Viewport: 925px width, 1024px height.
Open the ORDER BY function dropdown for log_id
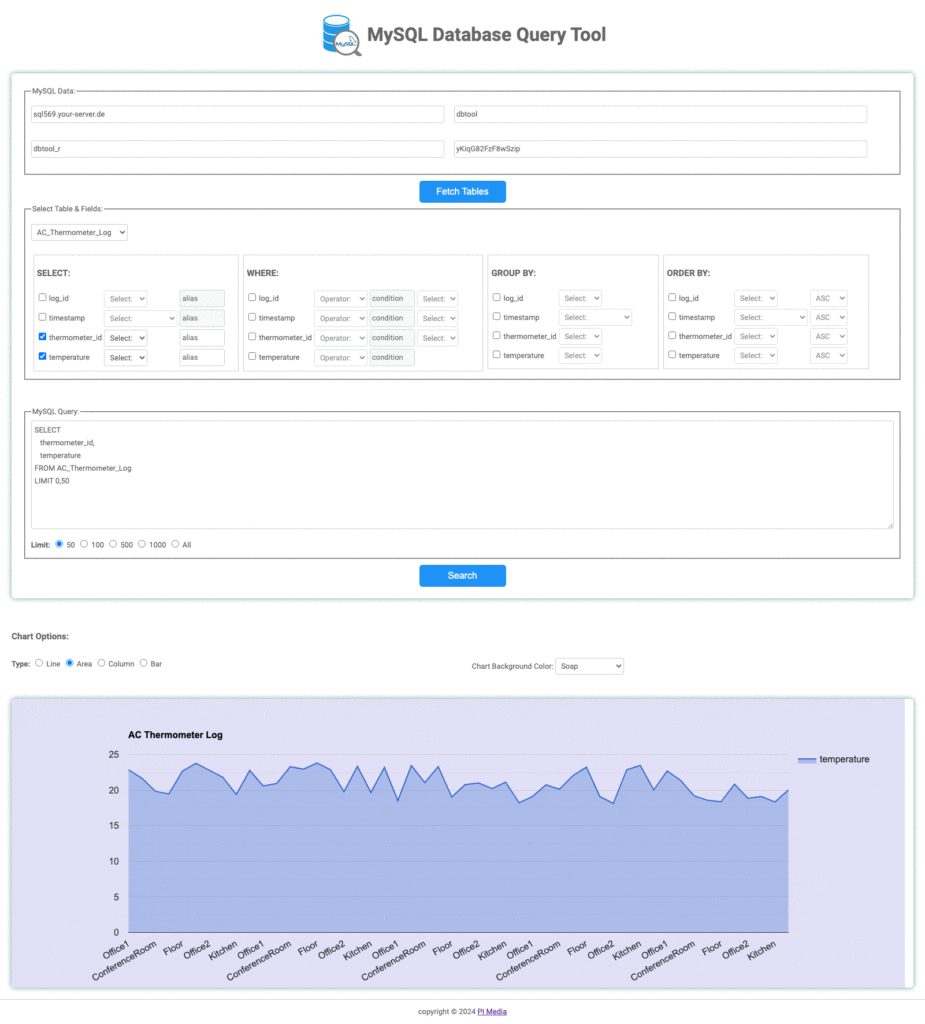[x=756, y=298]
